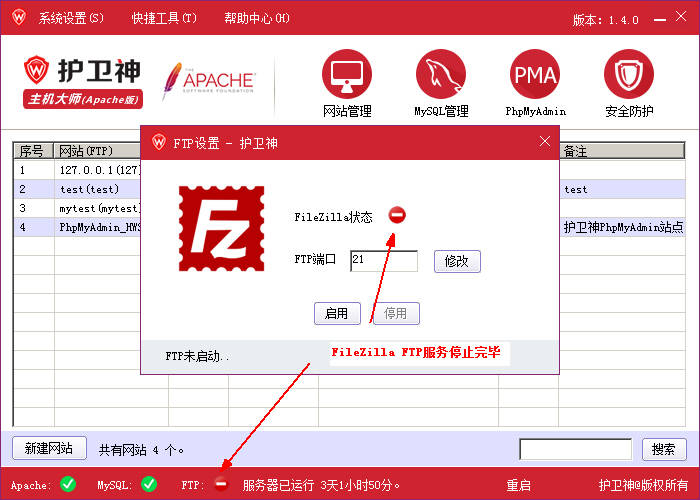Click the FileZilla logo in FTP dialog
700x500 pixels.
point(221,229)
